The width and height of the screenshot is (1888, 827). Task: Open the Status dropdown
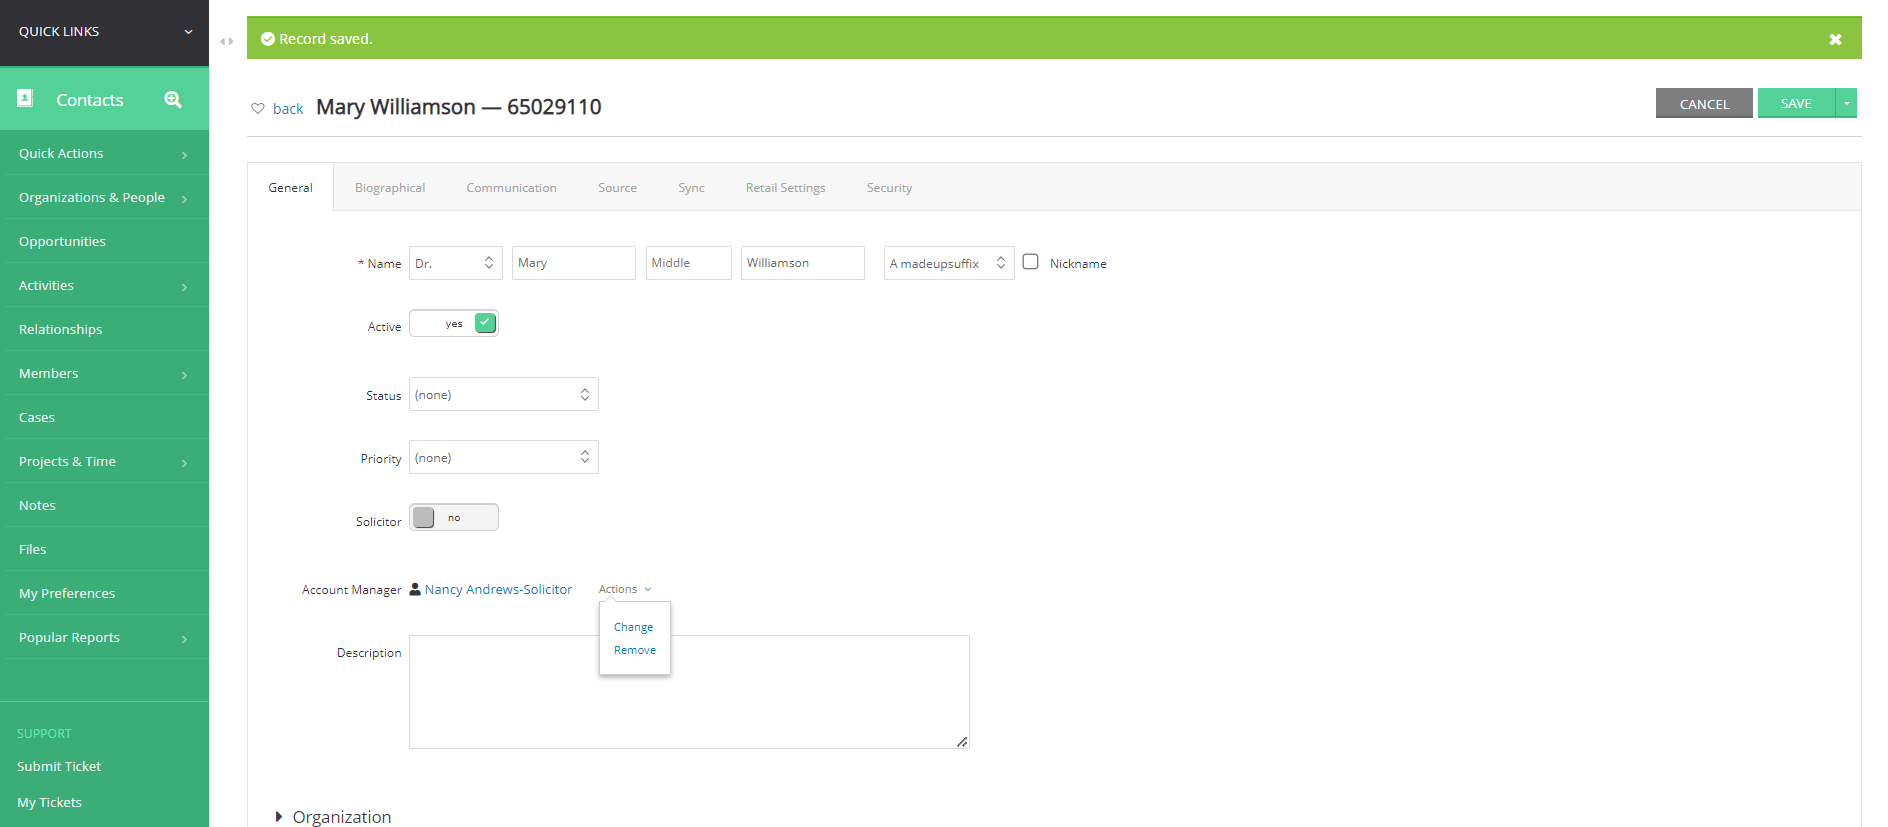pyautogui.click(x=504, y=394)
